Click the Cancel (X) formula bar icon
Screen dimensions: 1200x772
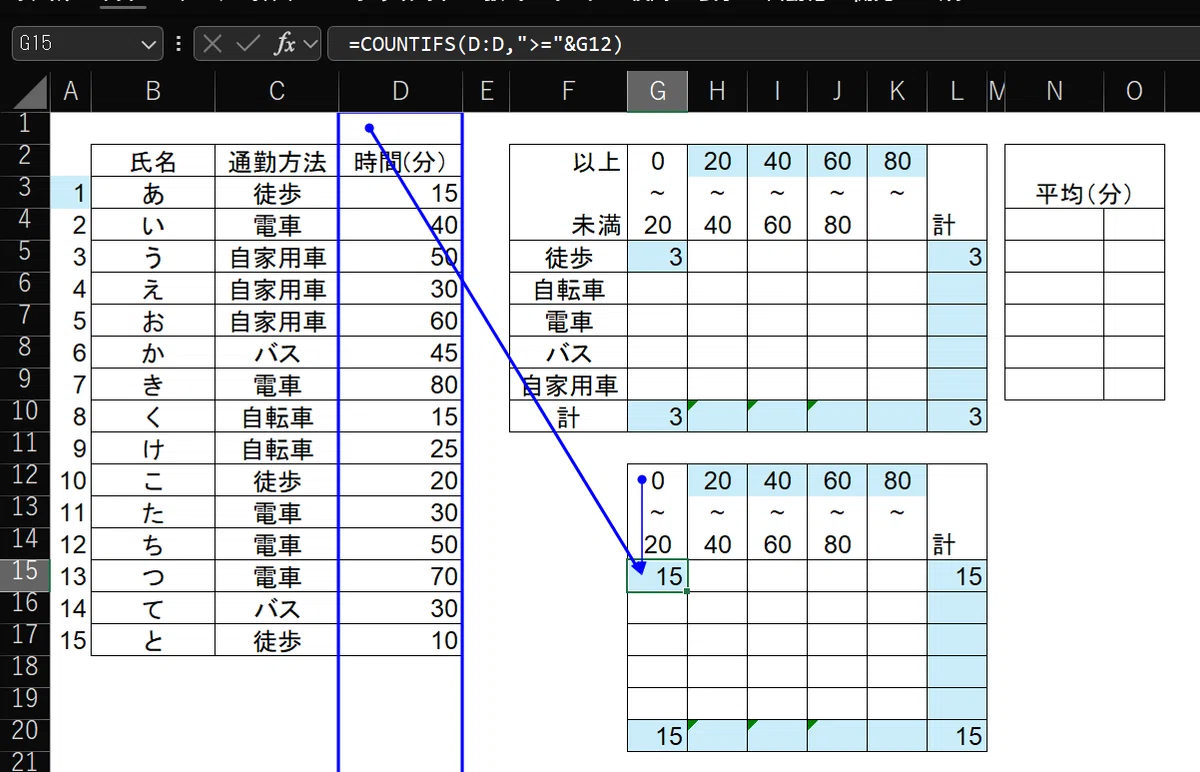211,44
